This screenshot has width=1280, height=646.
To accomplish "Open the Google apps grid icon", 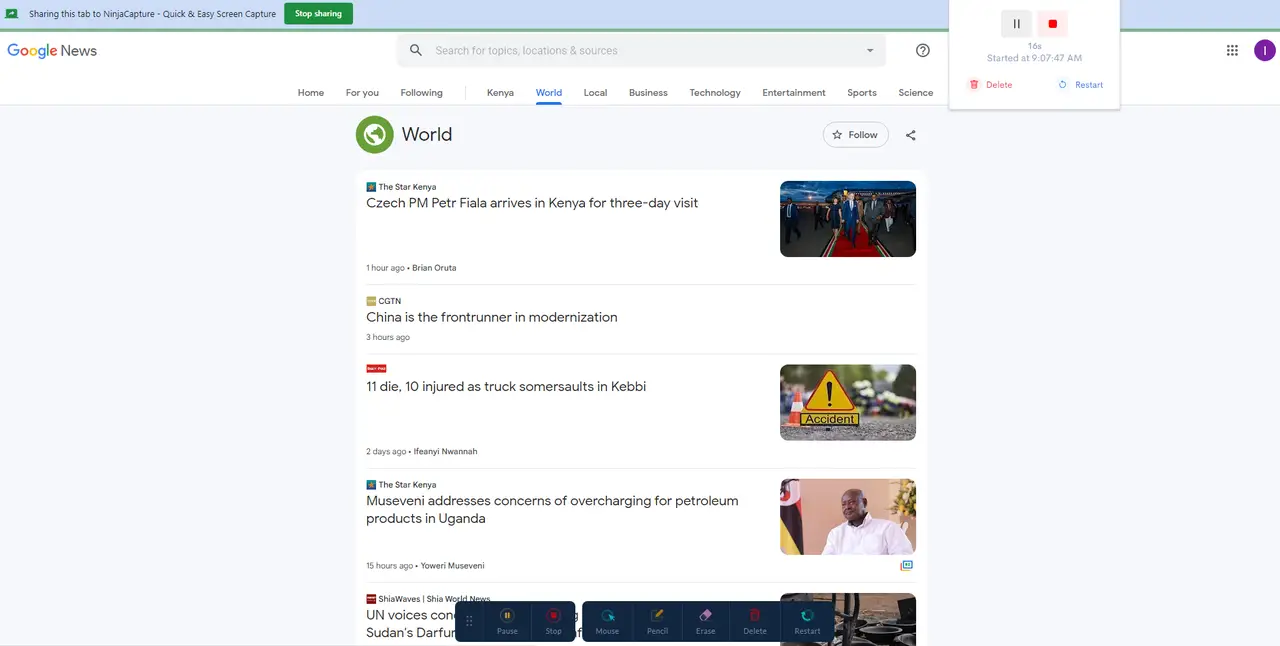I will point(1232,50).
